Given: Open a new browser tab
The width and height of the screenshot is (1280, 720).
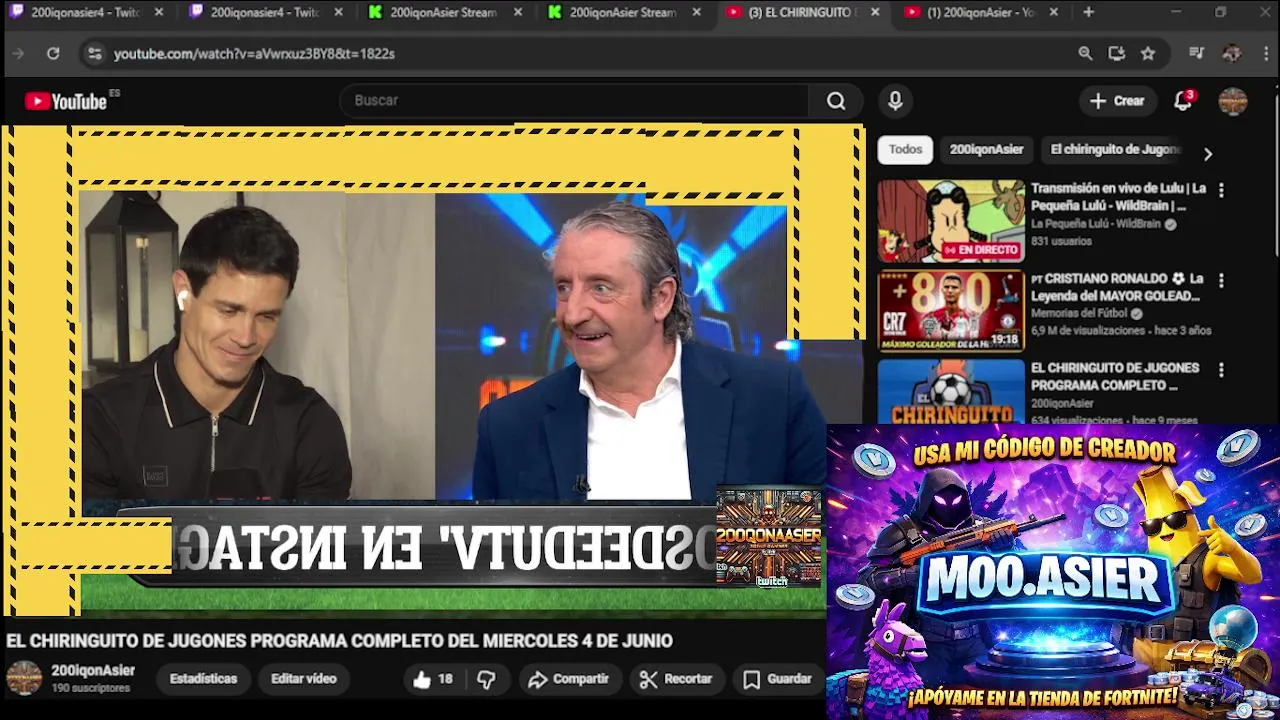Looking at the screenshot, I should 1088,12.
